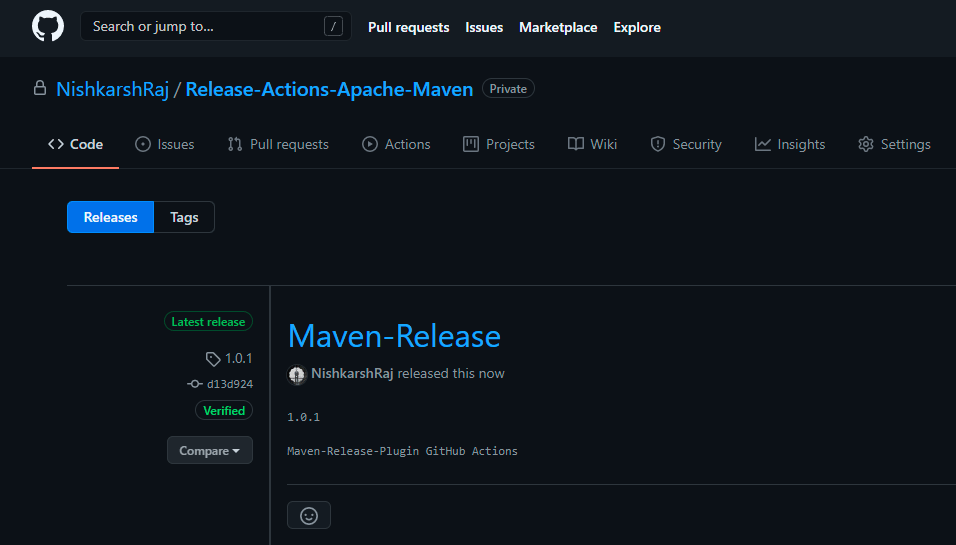Open the Wiki tab
The width and height of the screenshot is (956, 545).
pyautogui.click(x=592, y=144)
